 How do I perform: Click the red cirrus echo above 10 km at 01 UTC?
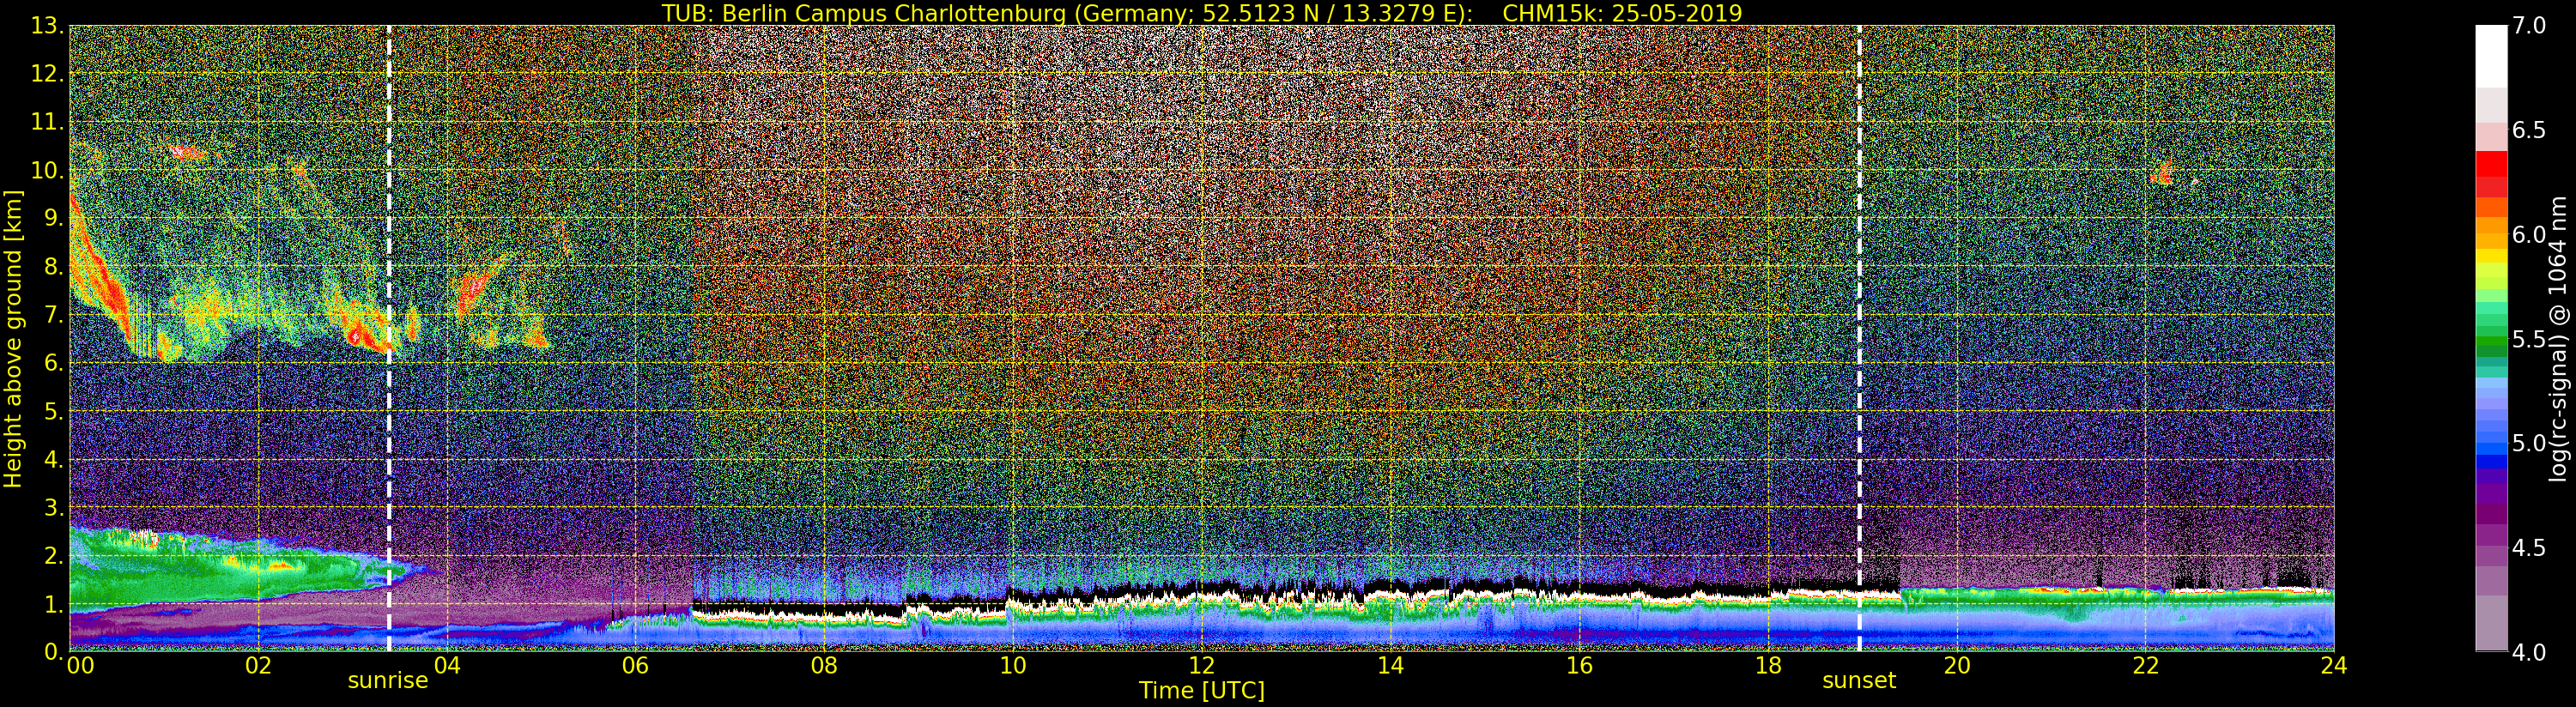(x=187, y=153)
